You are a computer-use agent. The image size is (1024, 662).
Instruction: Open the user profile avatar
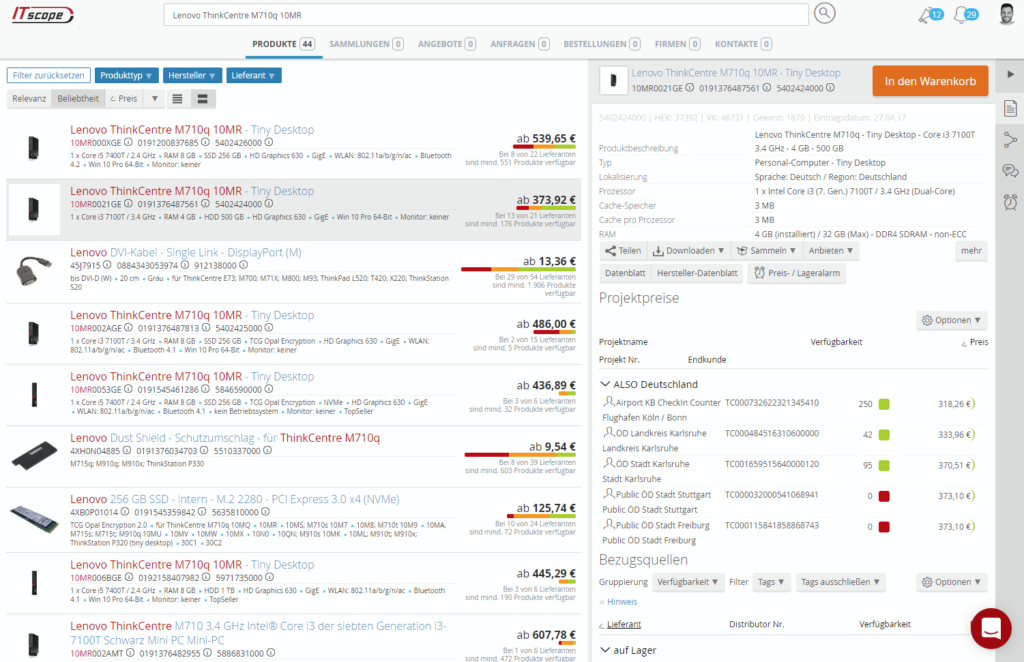point(1007,14)
